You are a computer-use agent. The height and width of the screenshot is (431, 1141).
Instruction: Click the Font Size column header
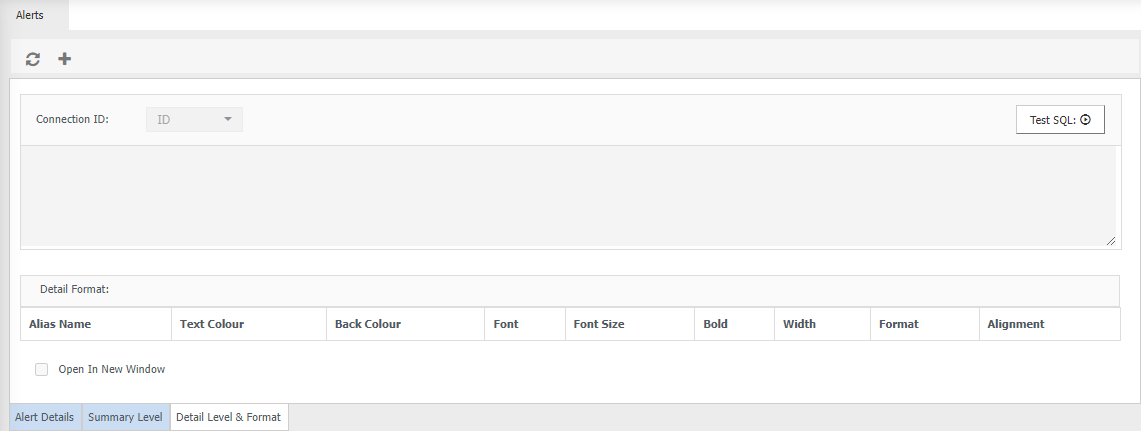[599, 324]
